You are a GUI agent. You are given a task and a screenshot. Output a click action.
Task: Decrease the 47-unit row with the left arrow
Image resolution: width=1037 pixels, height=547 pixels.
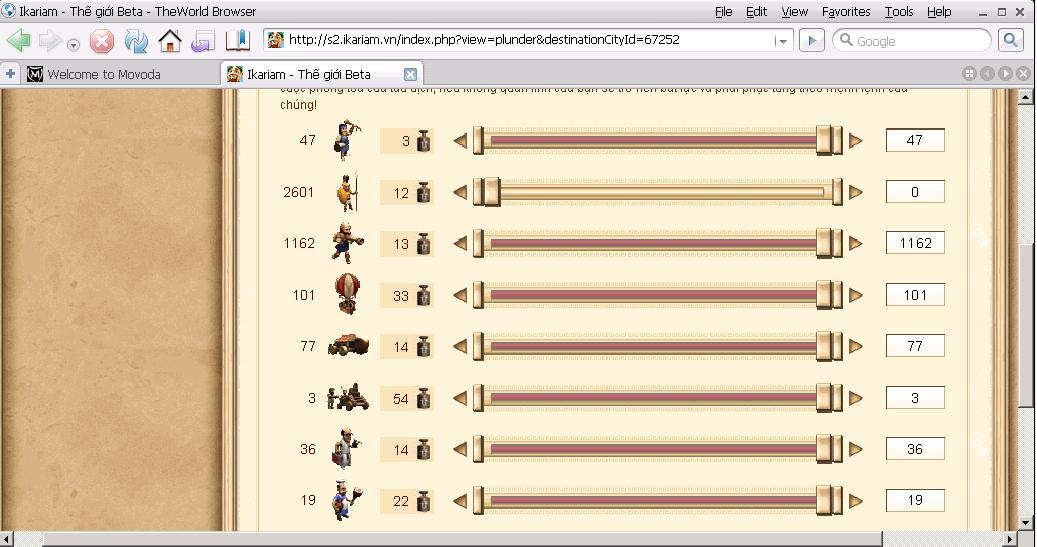click(x=460, y=140)
